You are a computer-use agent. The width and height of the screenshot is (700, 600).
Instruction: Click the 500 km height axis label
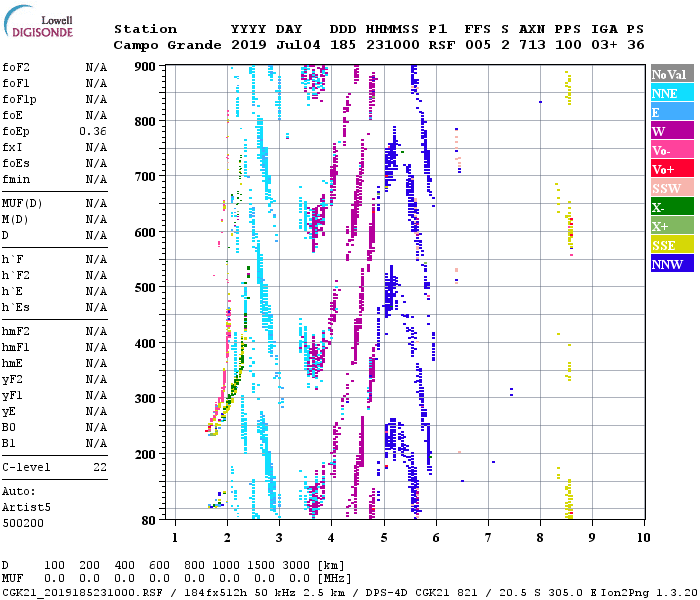coord(145,288)
